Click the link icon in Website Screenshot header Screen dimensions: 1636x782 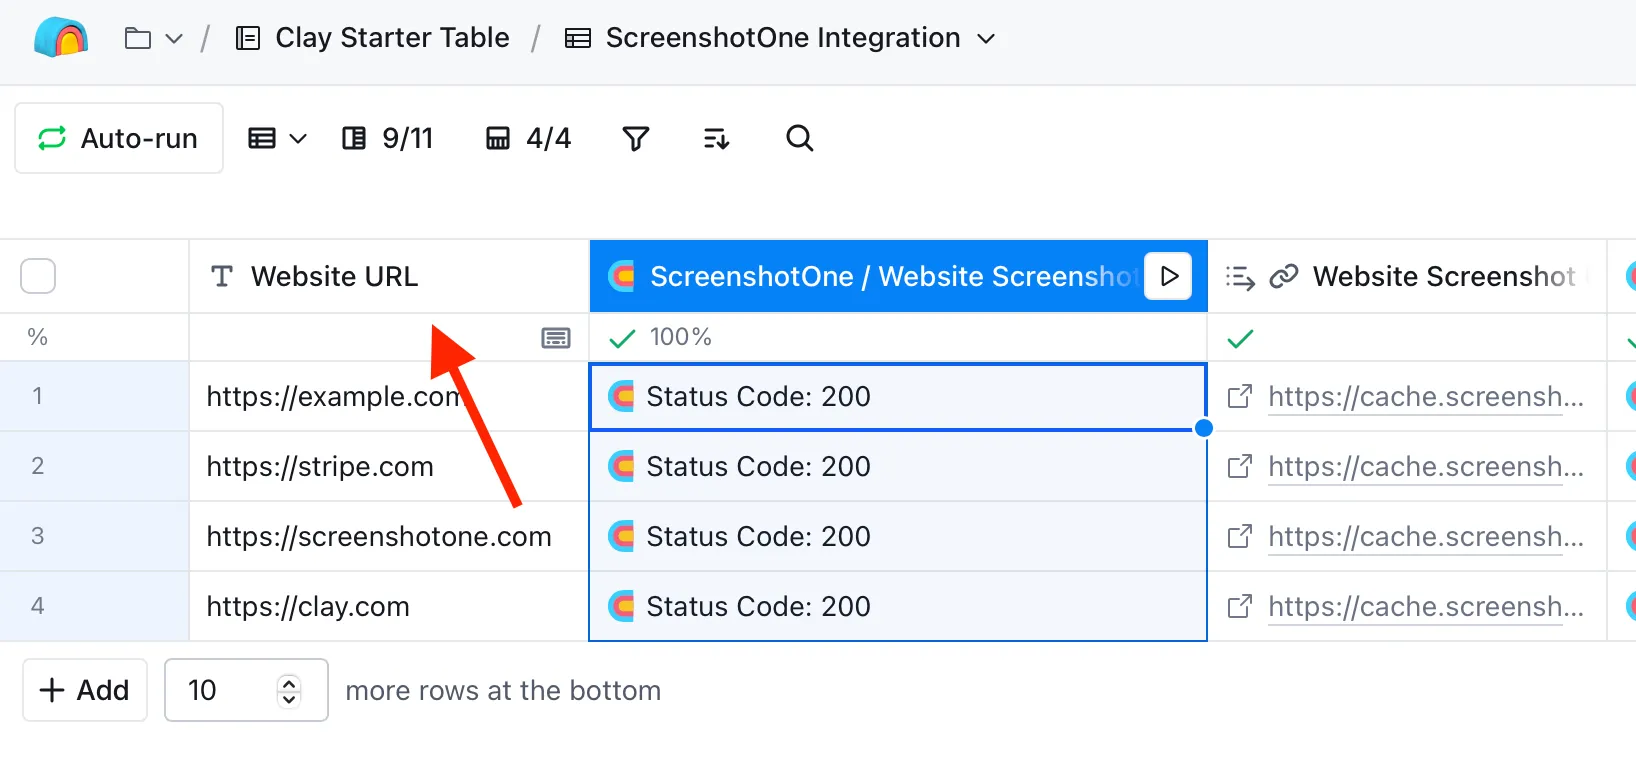(1284, 276)
